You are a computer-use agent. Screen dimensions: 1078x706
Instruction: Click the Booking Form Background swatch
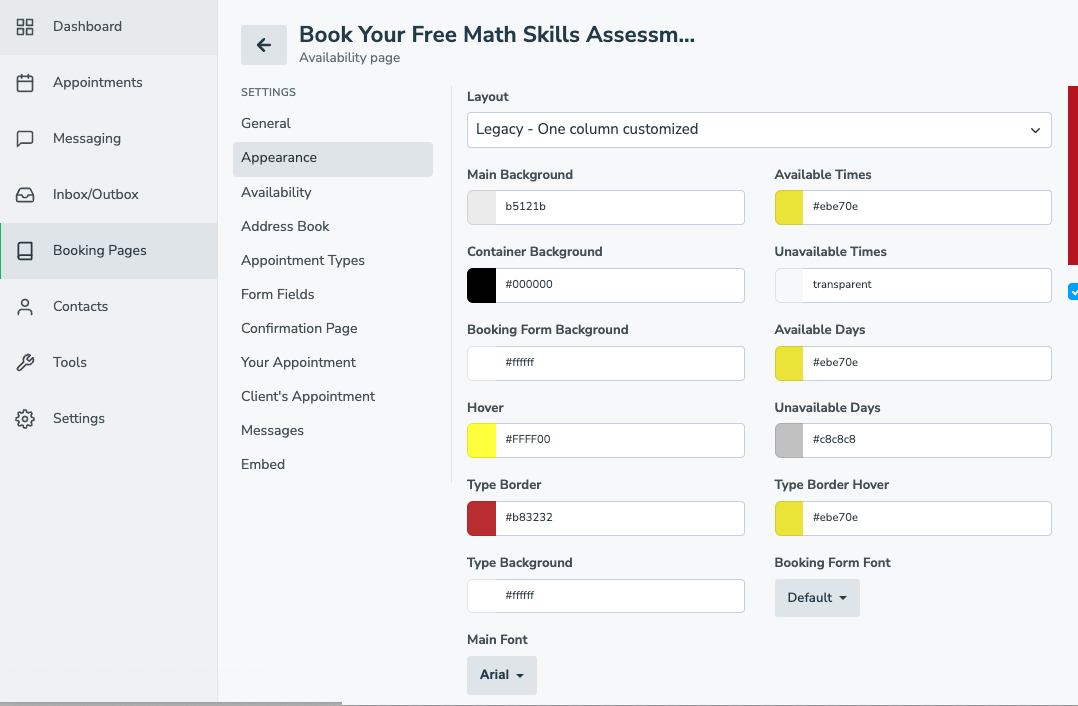(482, 363)
